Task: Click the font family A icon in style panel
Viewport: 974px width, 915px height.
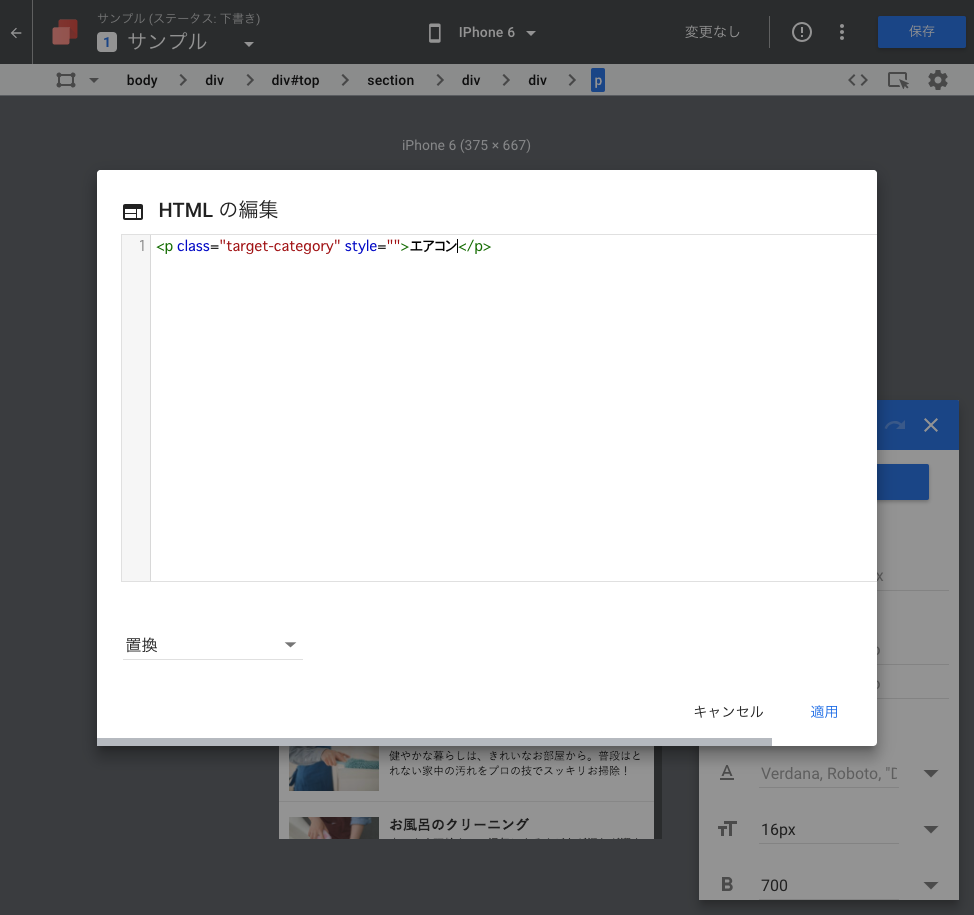Action: coord(727,772)
